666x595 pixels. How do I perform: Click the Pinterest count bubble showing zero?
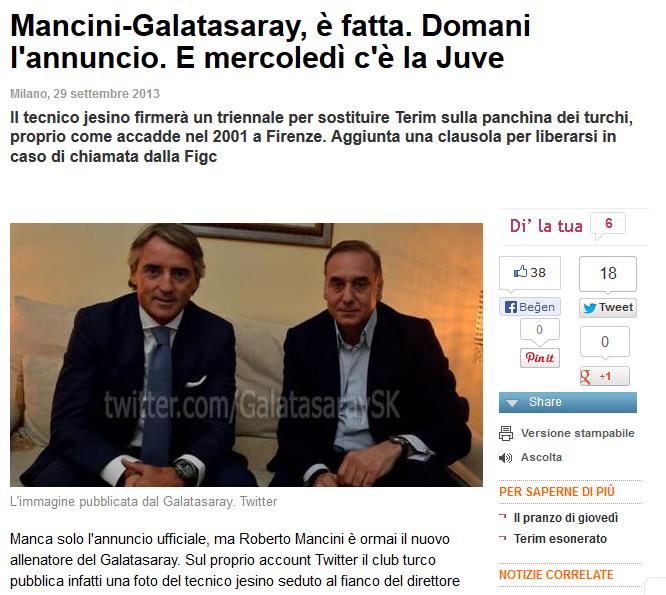[x=539, y=330]
